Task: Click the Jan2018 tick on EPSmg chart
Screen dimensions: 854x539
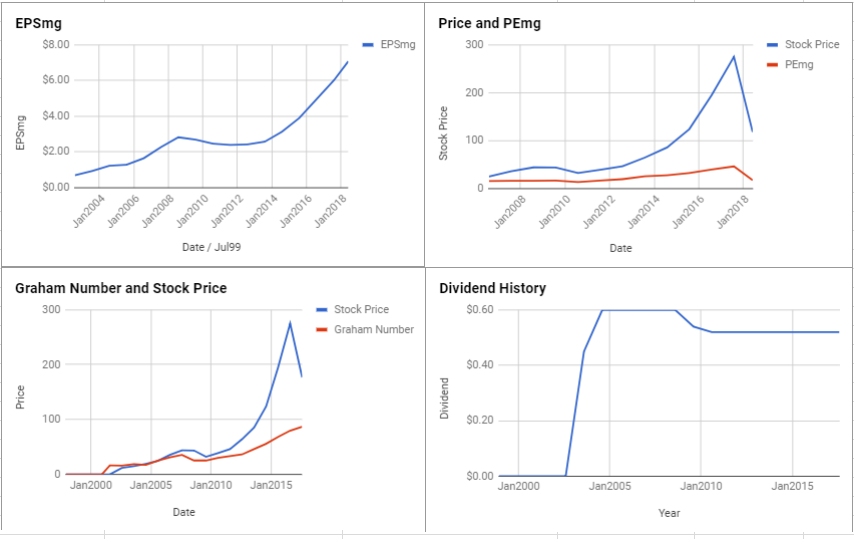Action: point(332,211)
